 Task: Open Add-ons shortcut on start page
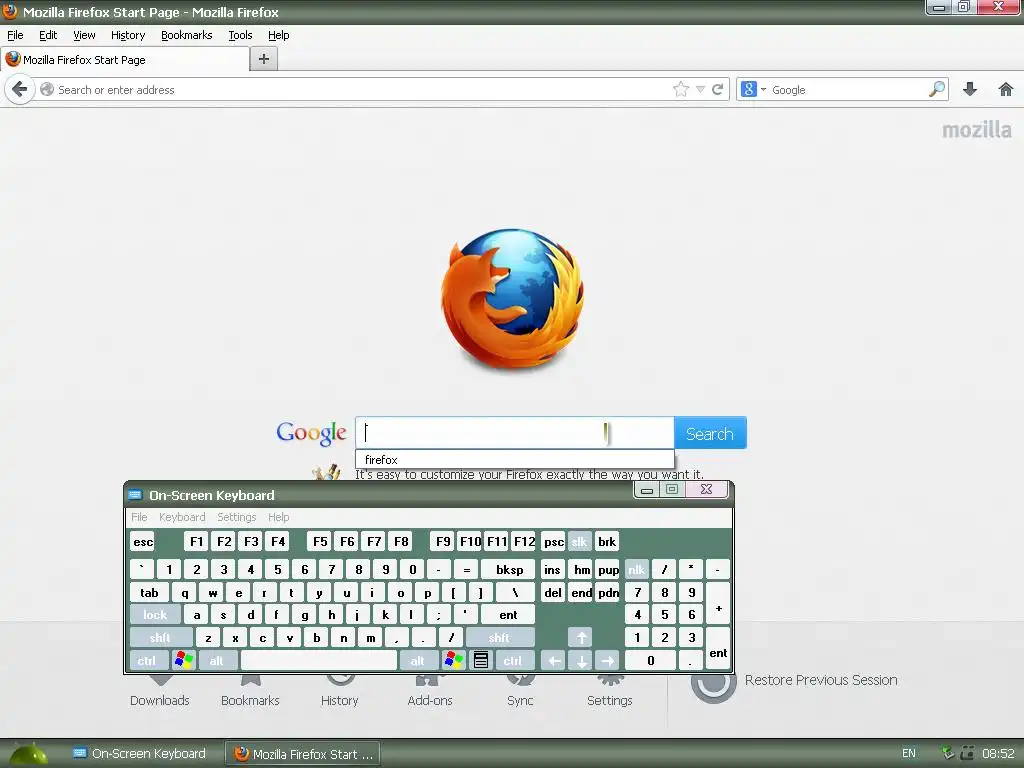click(430, 692)
